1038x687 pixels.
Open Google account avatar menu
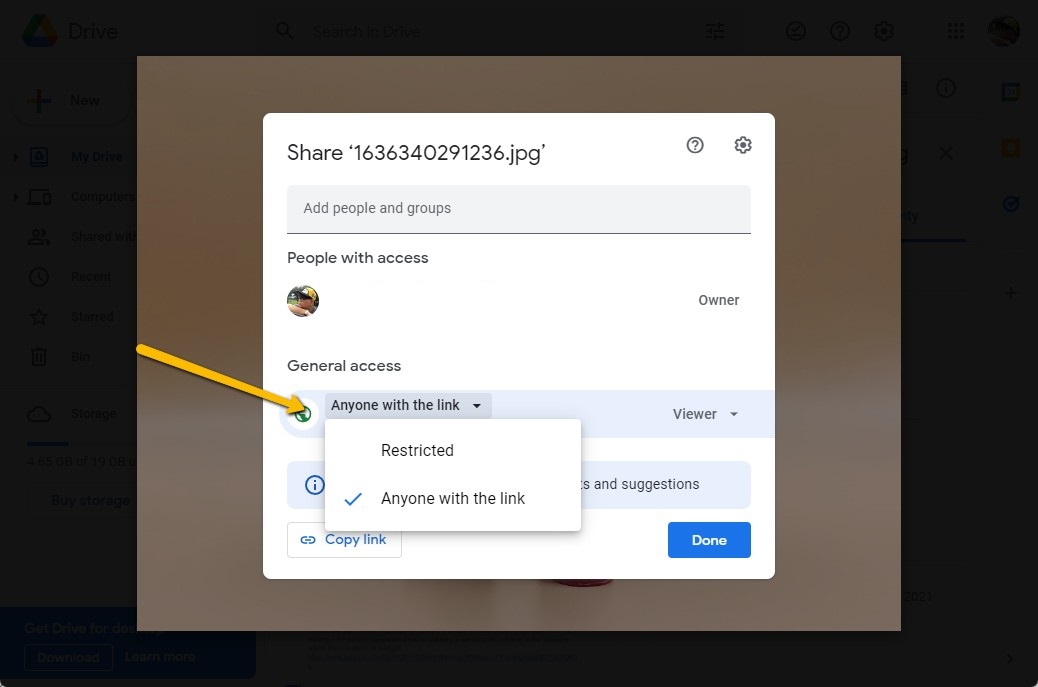pyautogui.click(x=1004, y=30)
